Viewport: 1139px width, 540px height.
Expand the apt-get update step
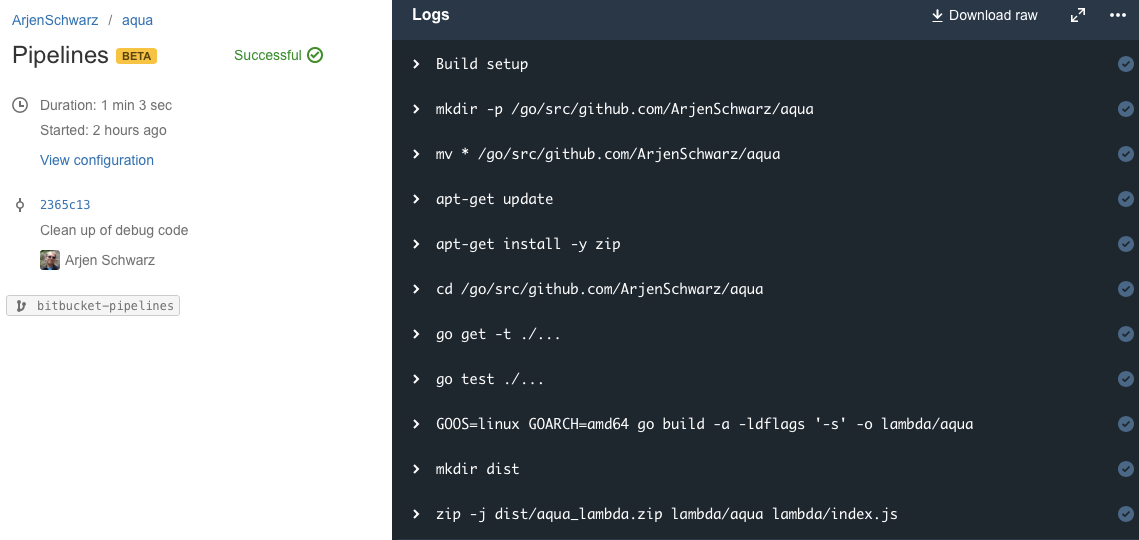tap(416, 199)
